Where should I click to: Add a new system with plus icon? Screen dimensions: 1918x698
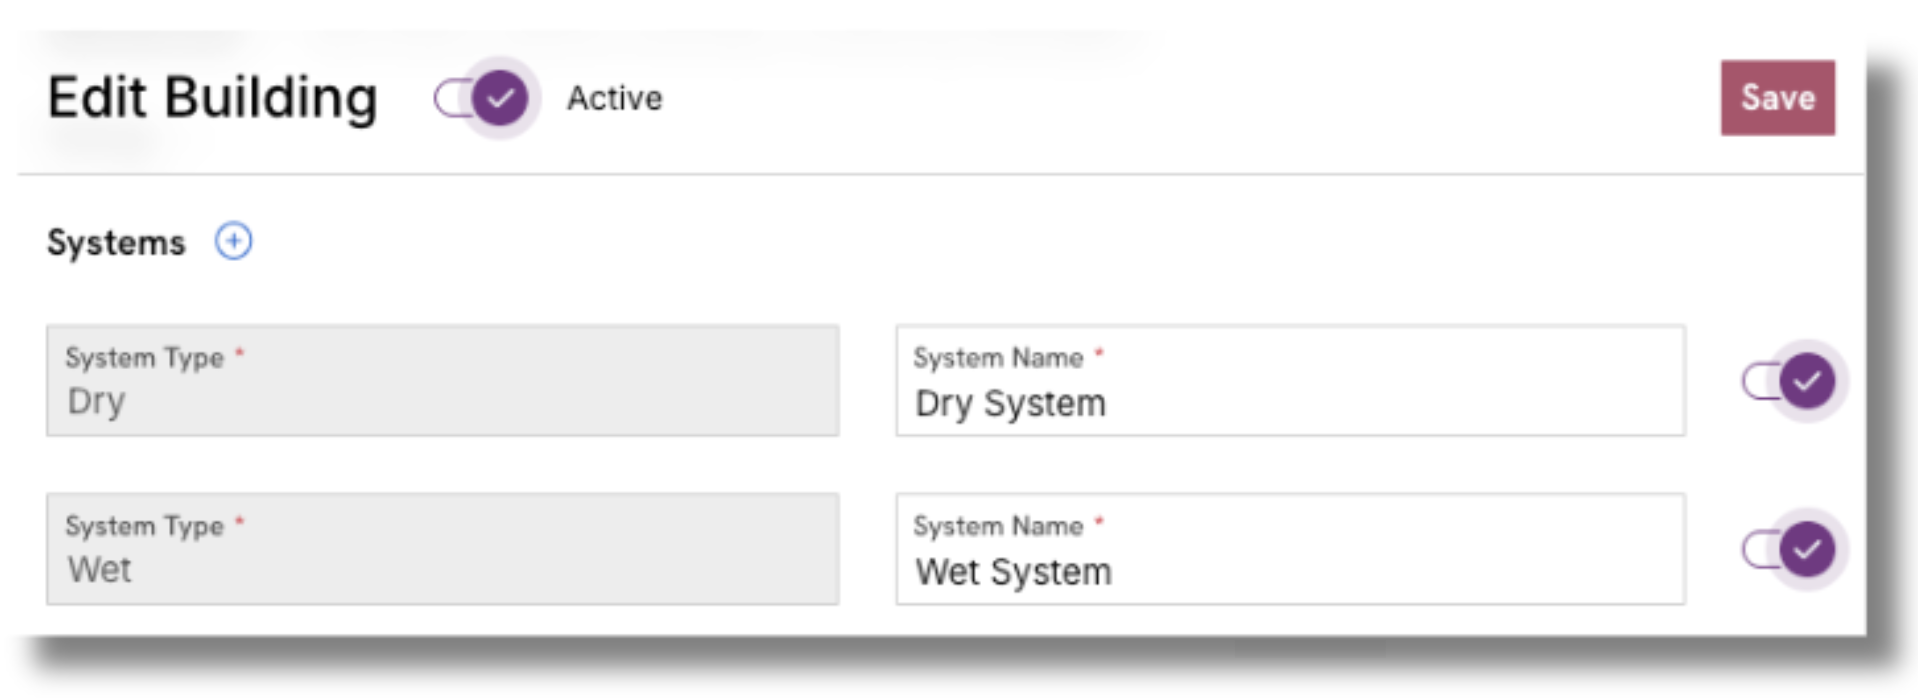click(x=233, y=241)
